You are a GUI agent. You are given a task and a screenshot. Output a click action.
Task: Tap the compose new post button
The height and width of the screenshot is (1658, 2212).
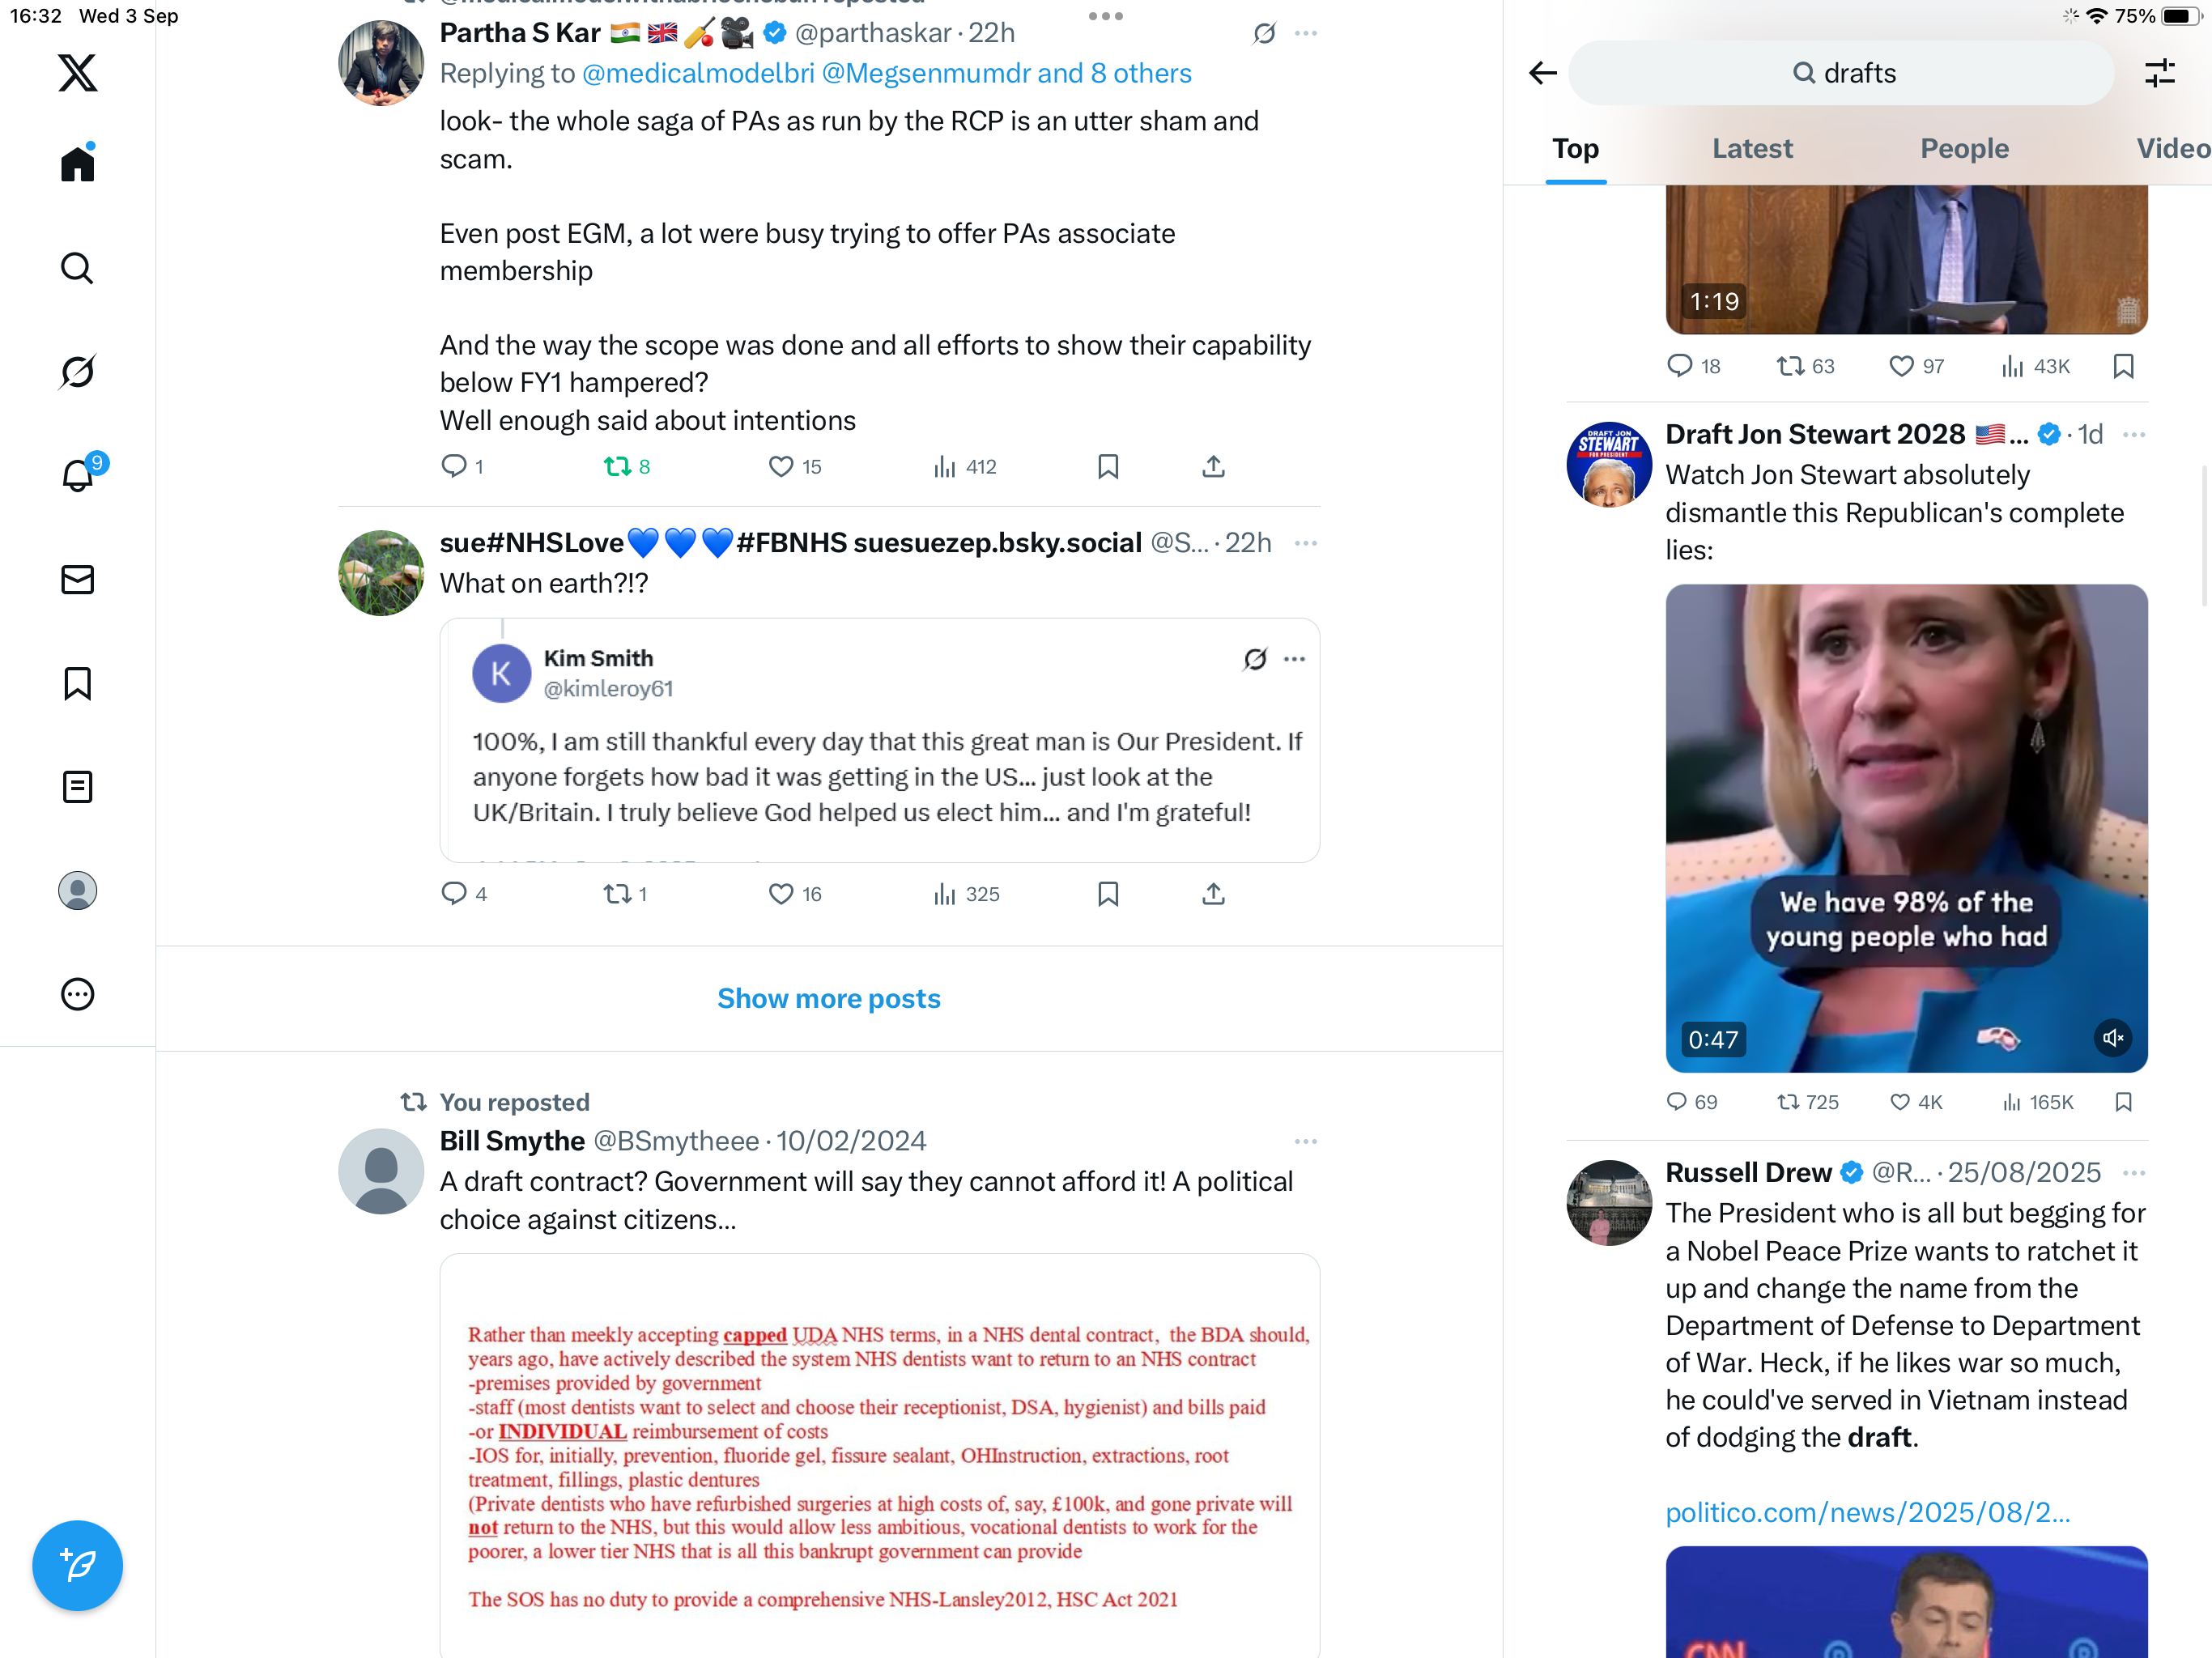[77, 1565]
